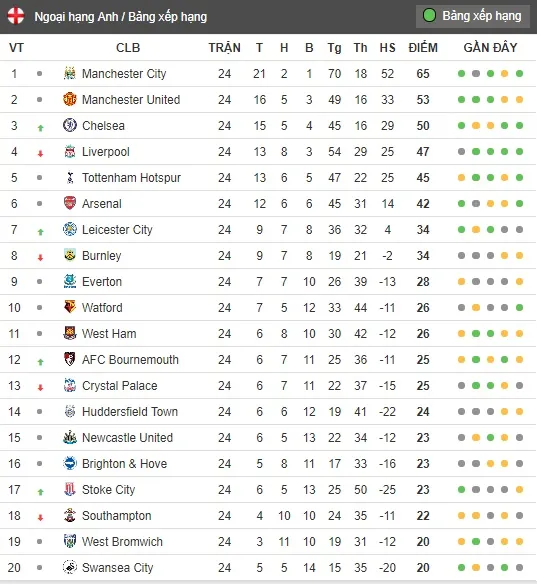
Task: Open the AFC Bournemouth team link
Action: [130, 360]
